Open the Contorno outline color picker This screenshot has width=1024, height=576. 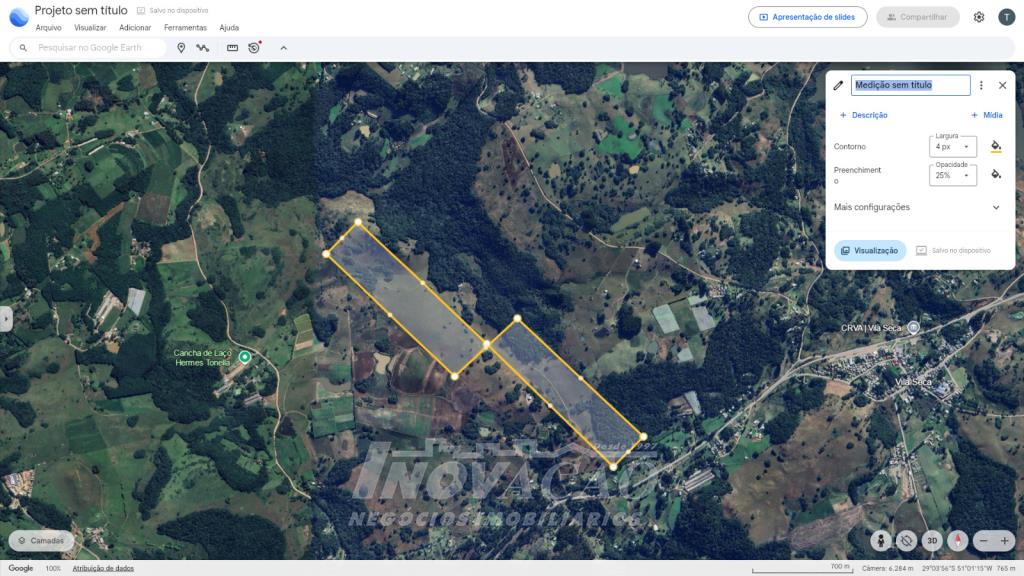995,146
